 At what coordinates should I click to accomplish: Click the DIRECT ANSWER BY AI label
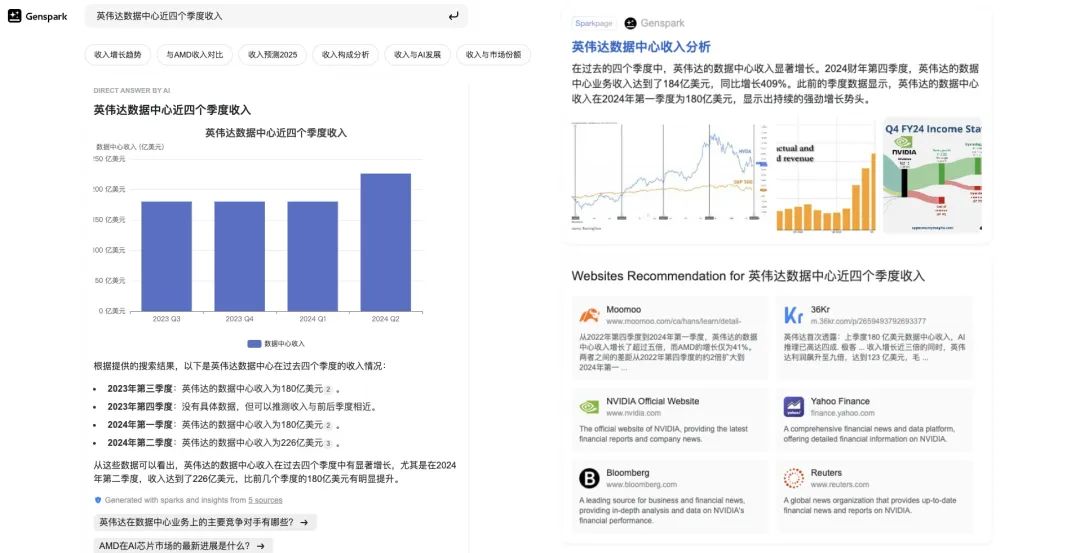[x=132, y=91]
